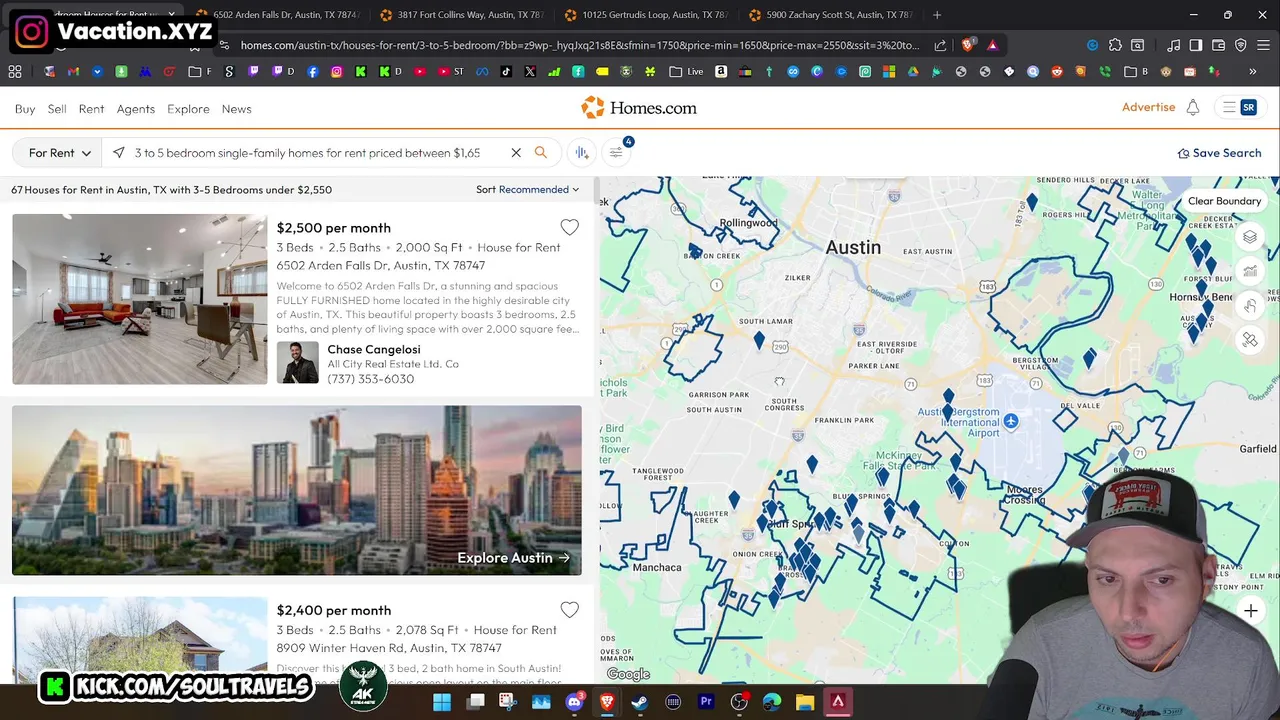1280x720 pixels.
Task: Click the Homes.com logo
Action: pyautogui.click(x=639, y=108)
